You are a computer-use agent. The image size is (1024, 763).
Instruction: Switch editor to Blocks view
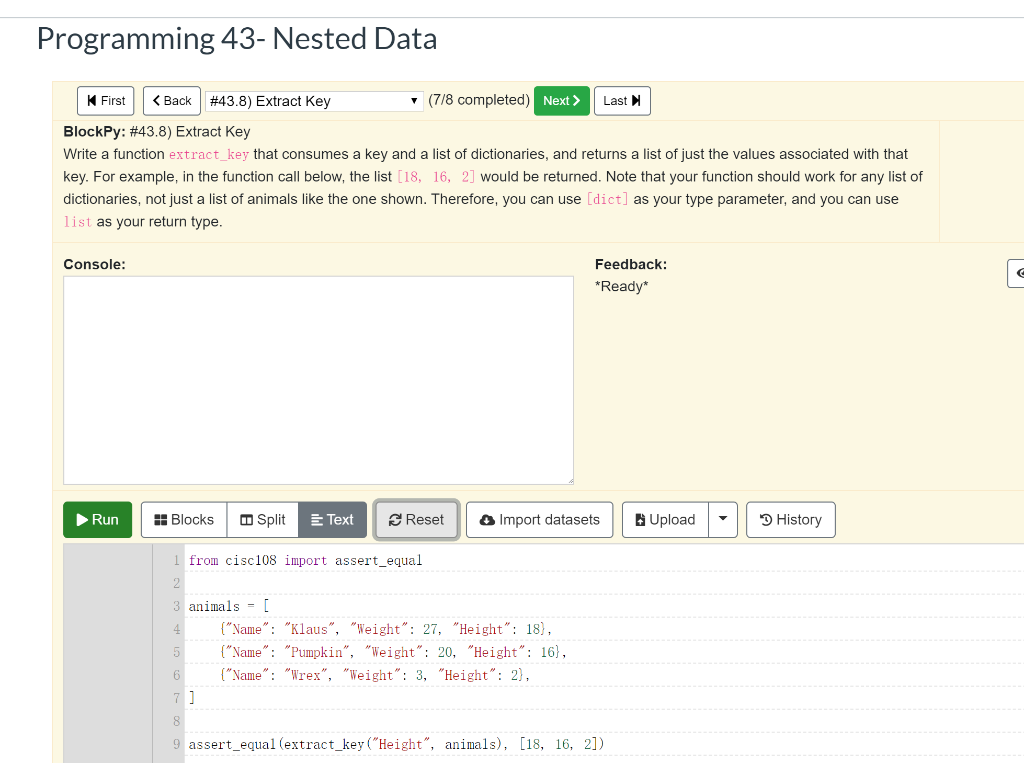184,519
